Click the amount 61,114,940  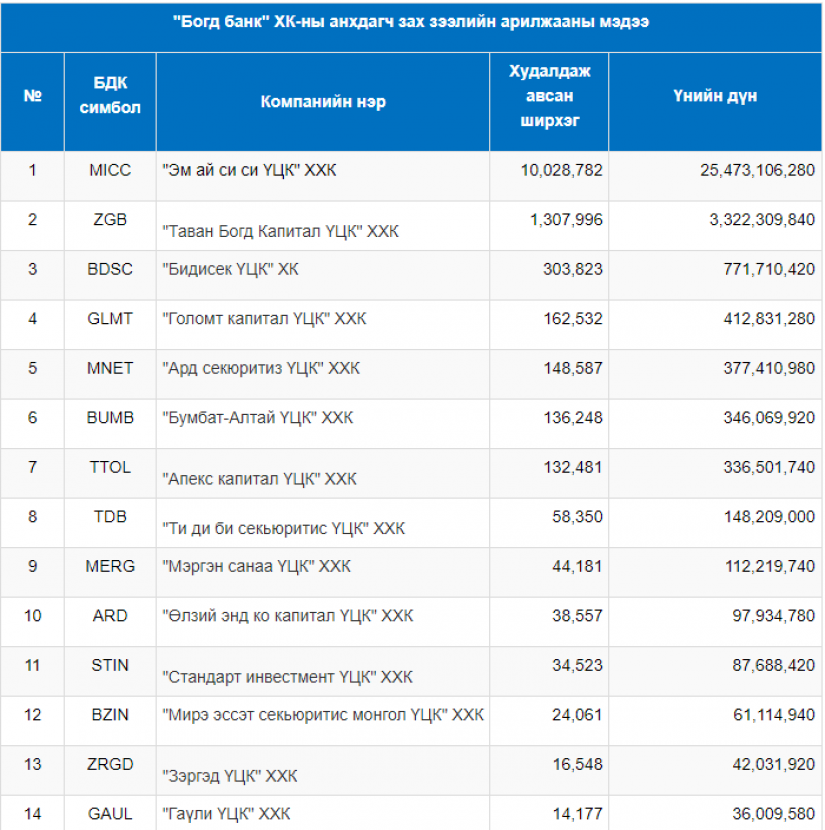pyautogui.click(x=774, y=715)
